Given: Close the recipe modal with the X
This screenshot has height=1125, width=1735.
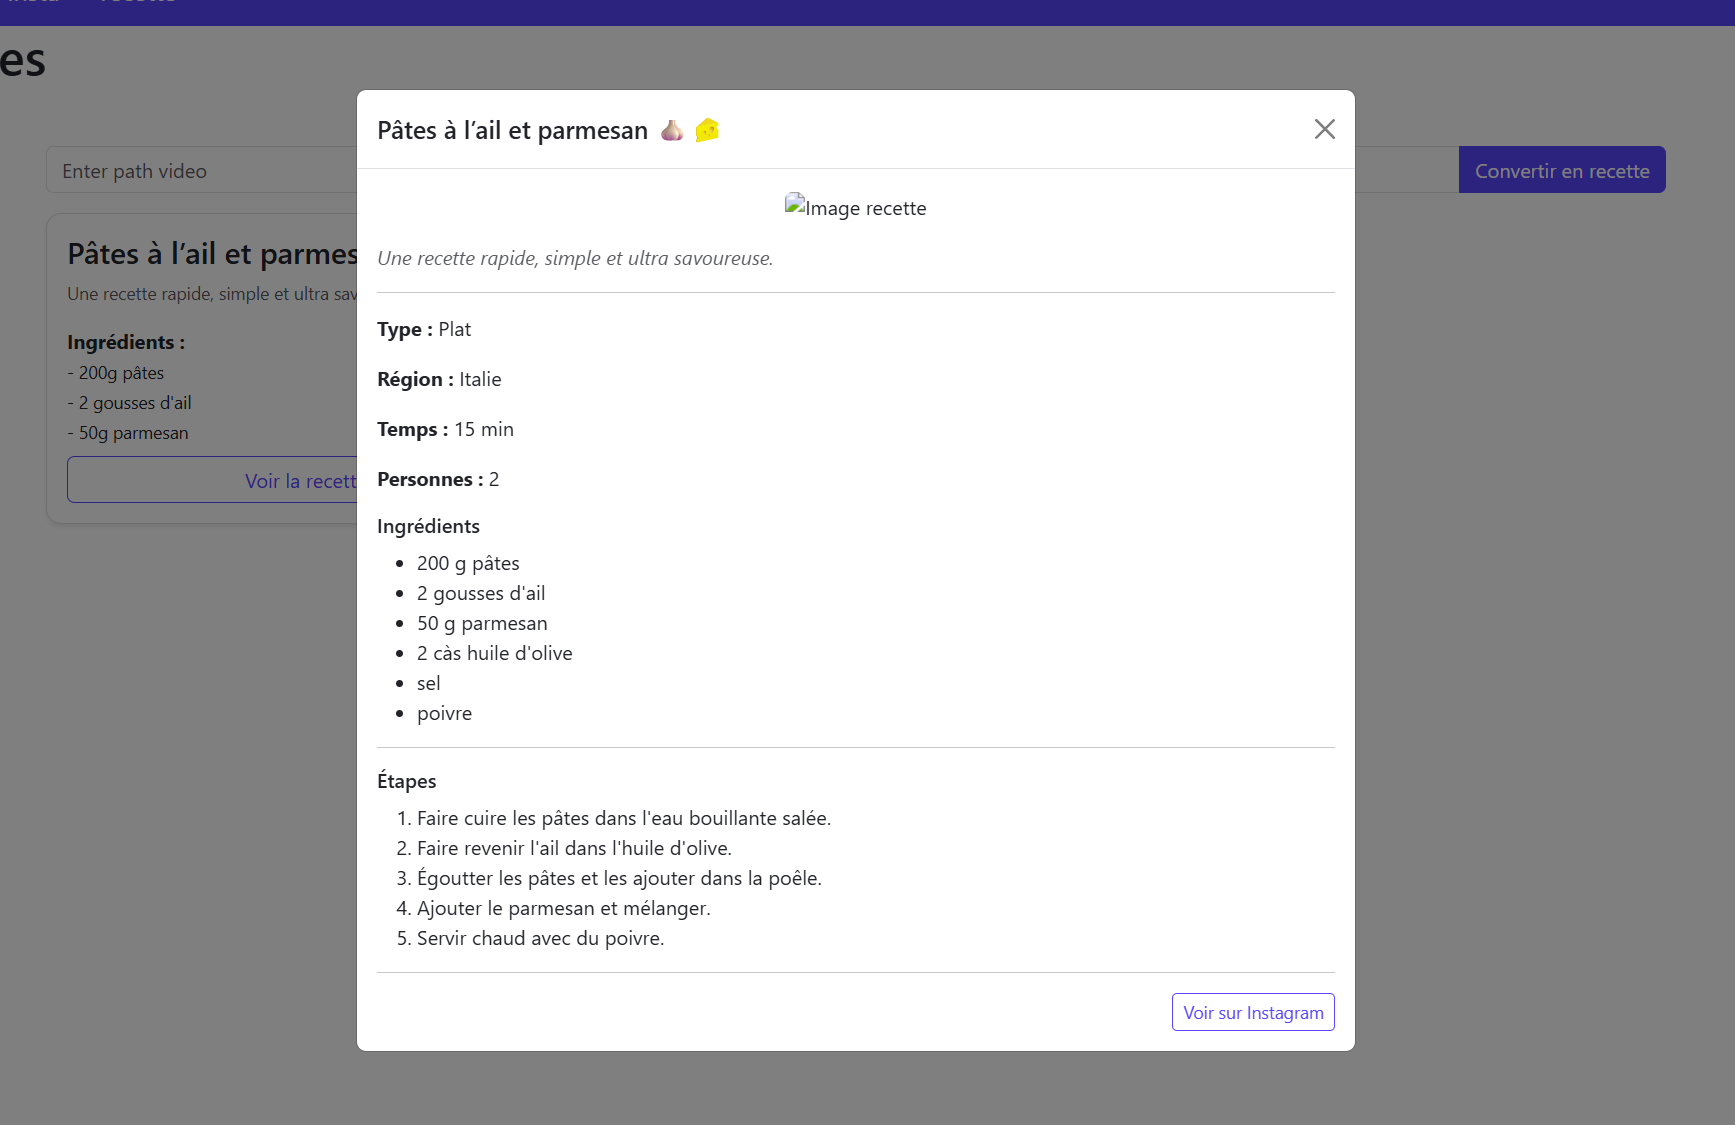Looking at the screenshot, I should 1324,129.
